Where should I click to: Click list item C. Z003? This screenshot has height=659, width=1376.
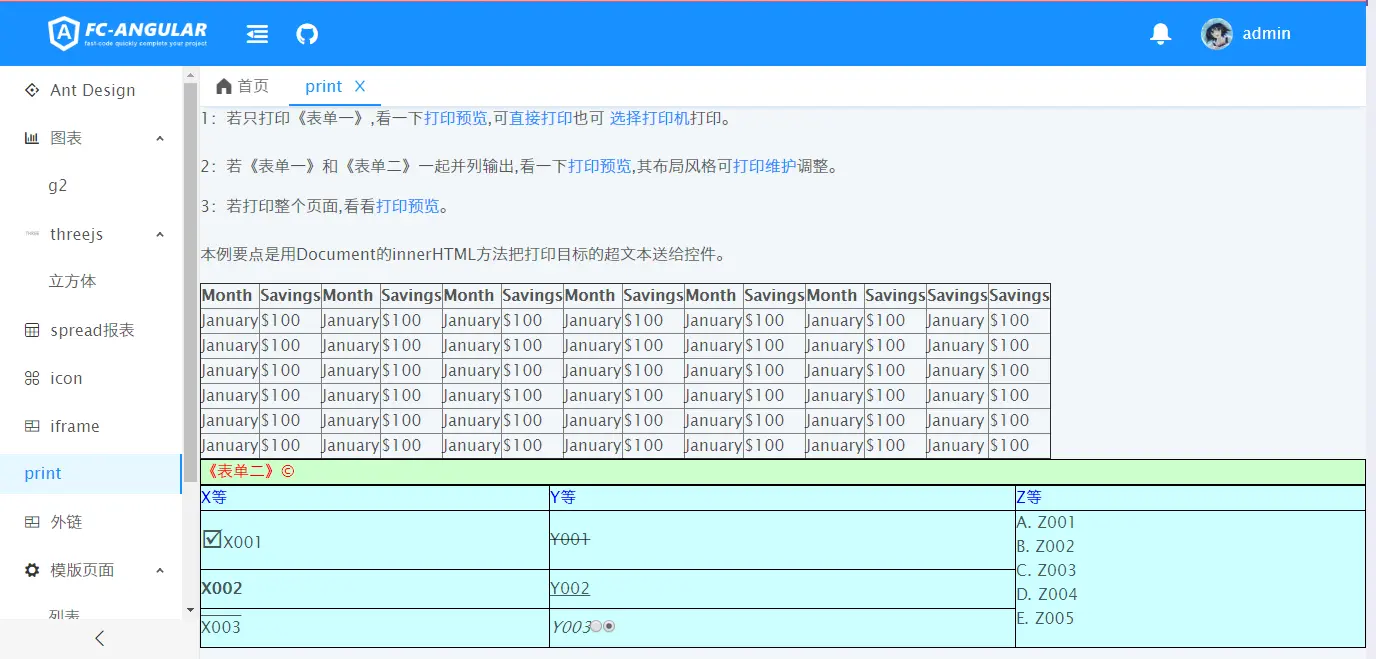pos(1046,570)
